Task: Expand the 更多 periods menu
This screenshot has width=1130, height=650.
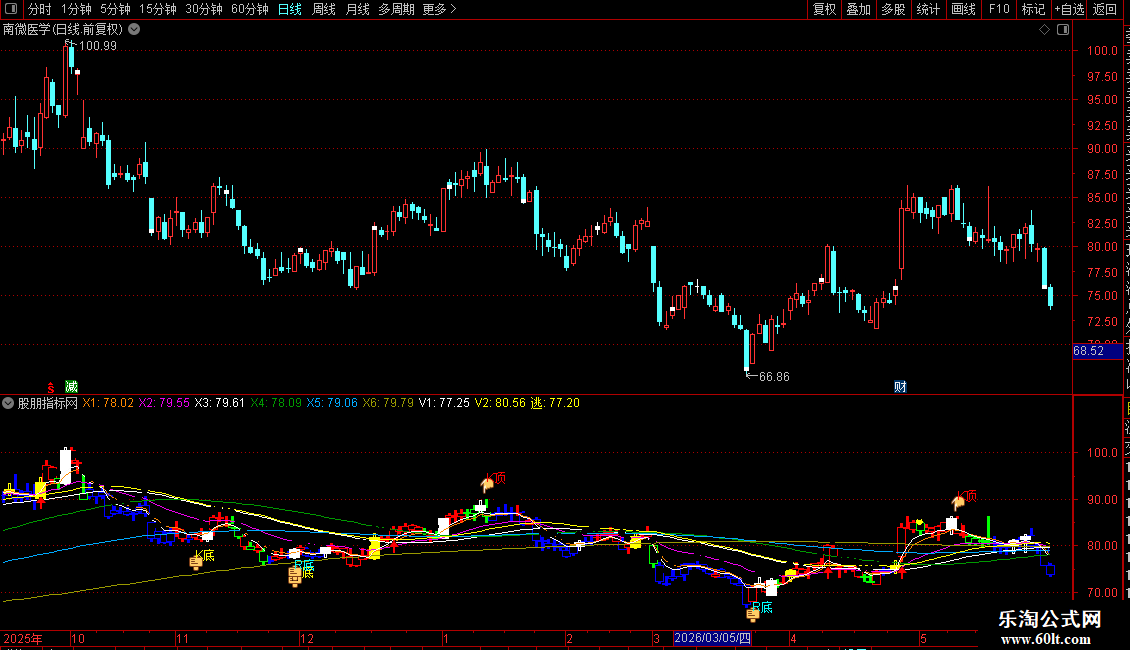Action: pyautogui.click(x=440, y=9)
